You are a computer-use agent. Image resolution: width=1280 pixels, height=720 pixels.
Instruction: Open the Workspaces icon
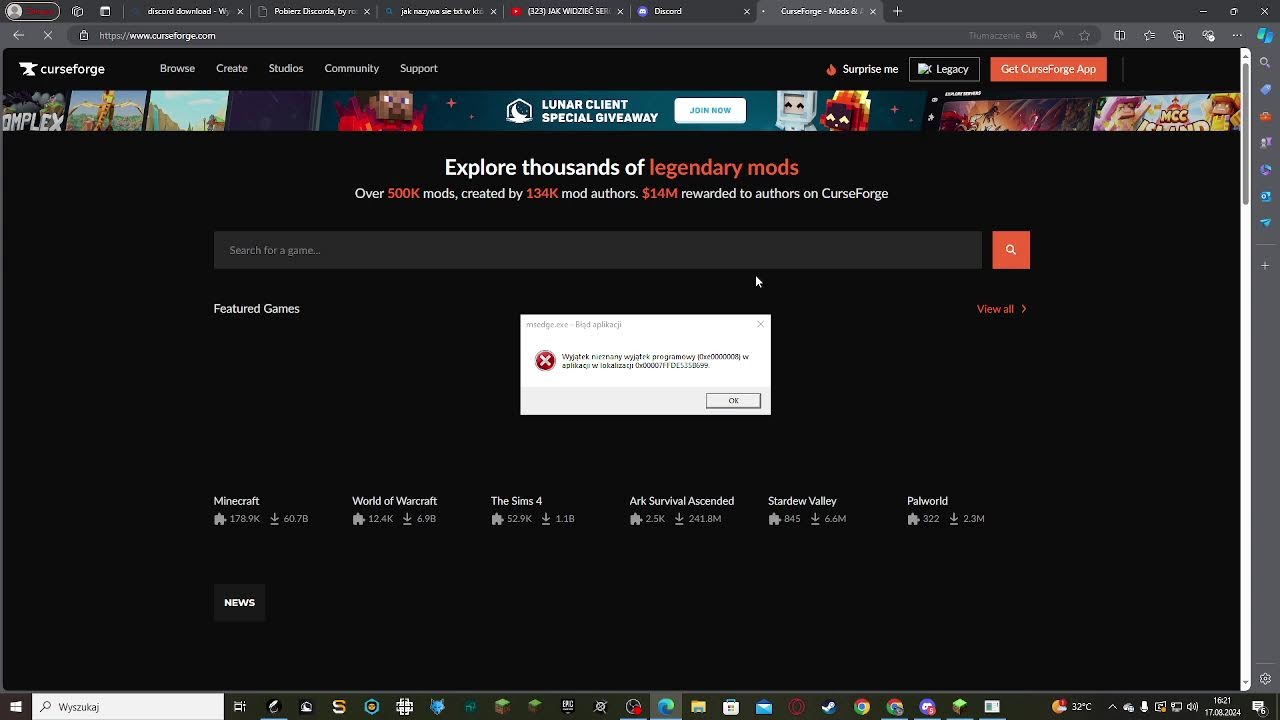(78, 11)
